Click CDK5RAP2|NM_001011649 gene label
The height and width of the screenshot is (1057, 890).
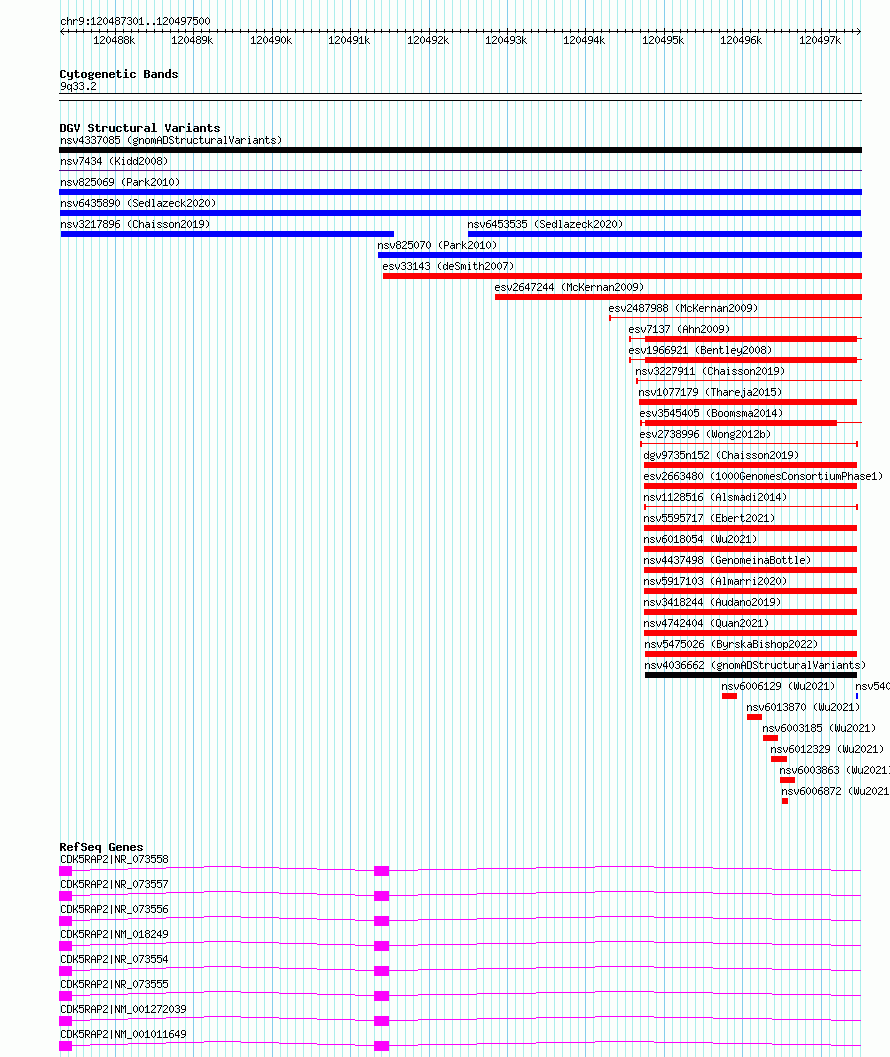(x=123, y=1033)
